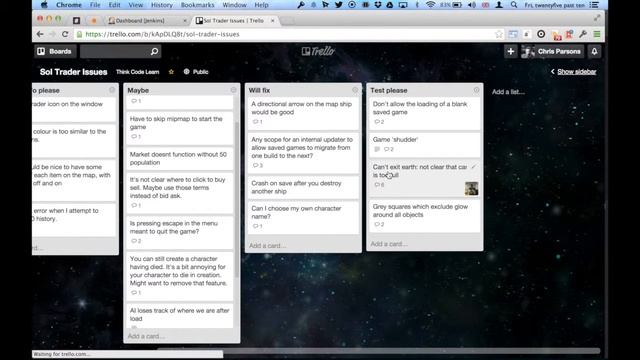Click the Show sidebar link
The height and width of the screenshot is (360, 640).
tap(576, 72)
